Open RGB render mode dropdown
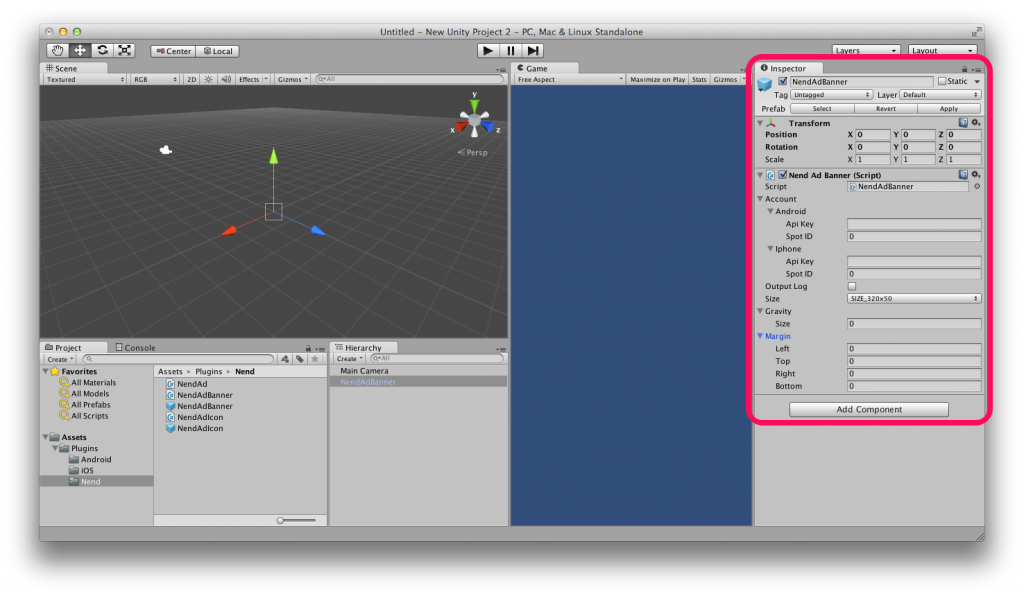 pyautogui.click(x=155, y=79)
